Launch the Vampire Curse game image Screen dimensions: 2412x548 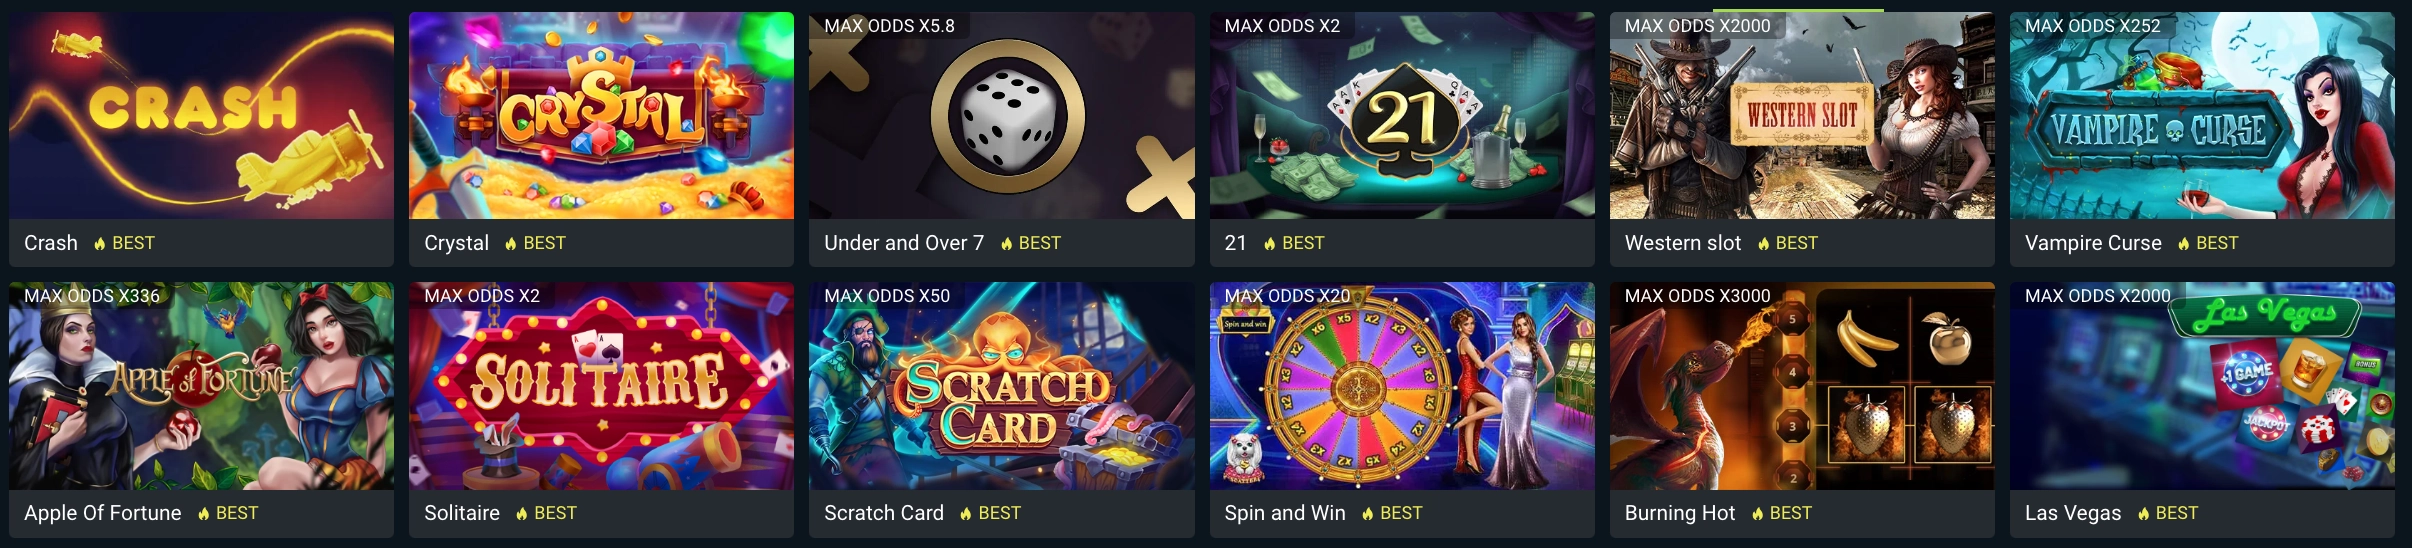point(2202,115)
